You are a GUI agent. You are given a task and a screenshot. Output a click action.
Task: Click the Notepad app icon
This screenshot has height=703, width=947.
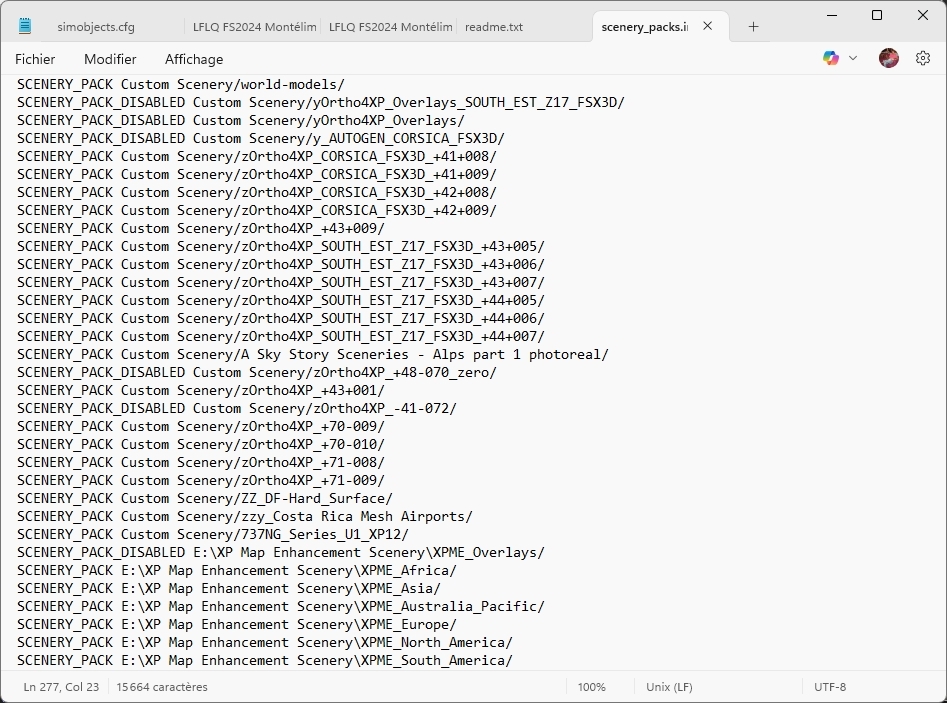click(25, 26)
